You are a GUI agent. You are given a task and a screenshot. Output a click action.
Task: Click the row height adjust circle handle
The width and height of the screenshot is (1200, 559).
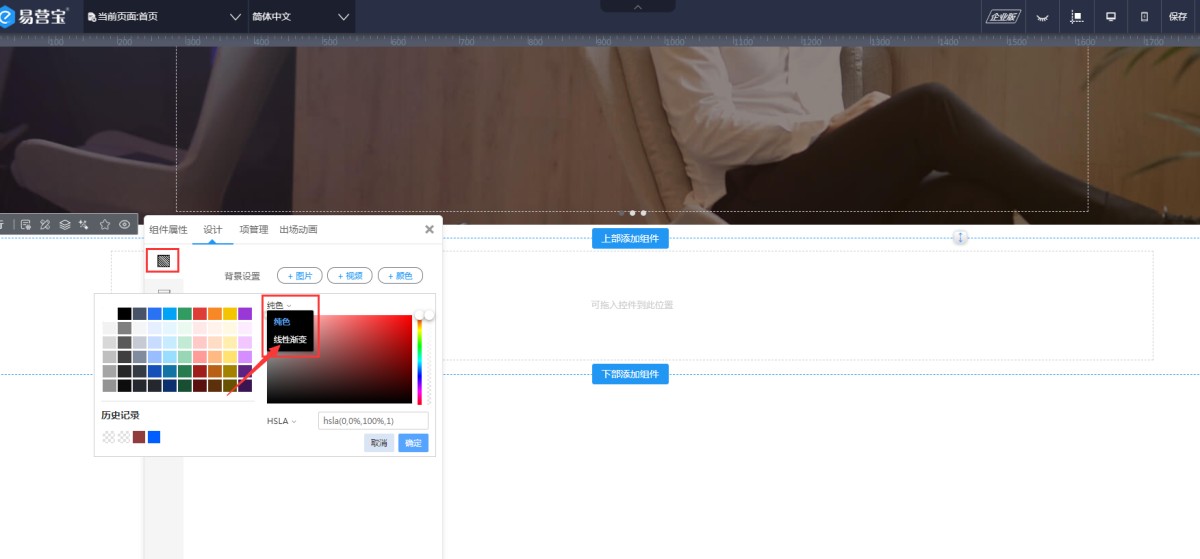click(x=960, y=238)
